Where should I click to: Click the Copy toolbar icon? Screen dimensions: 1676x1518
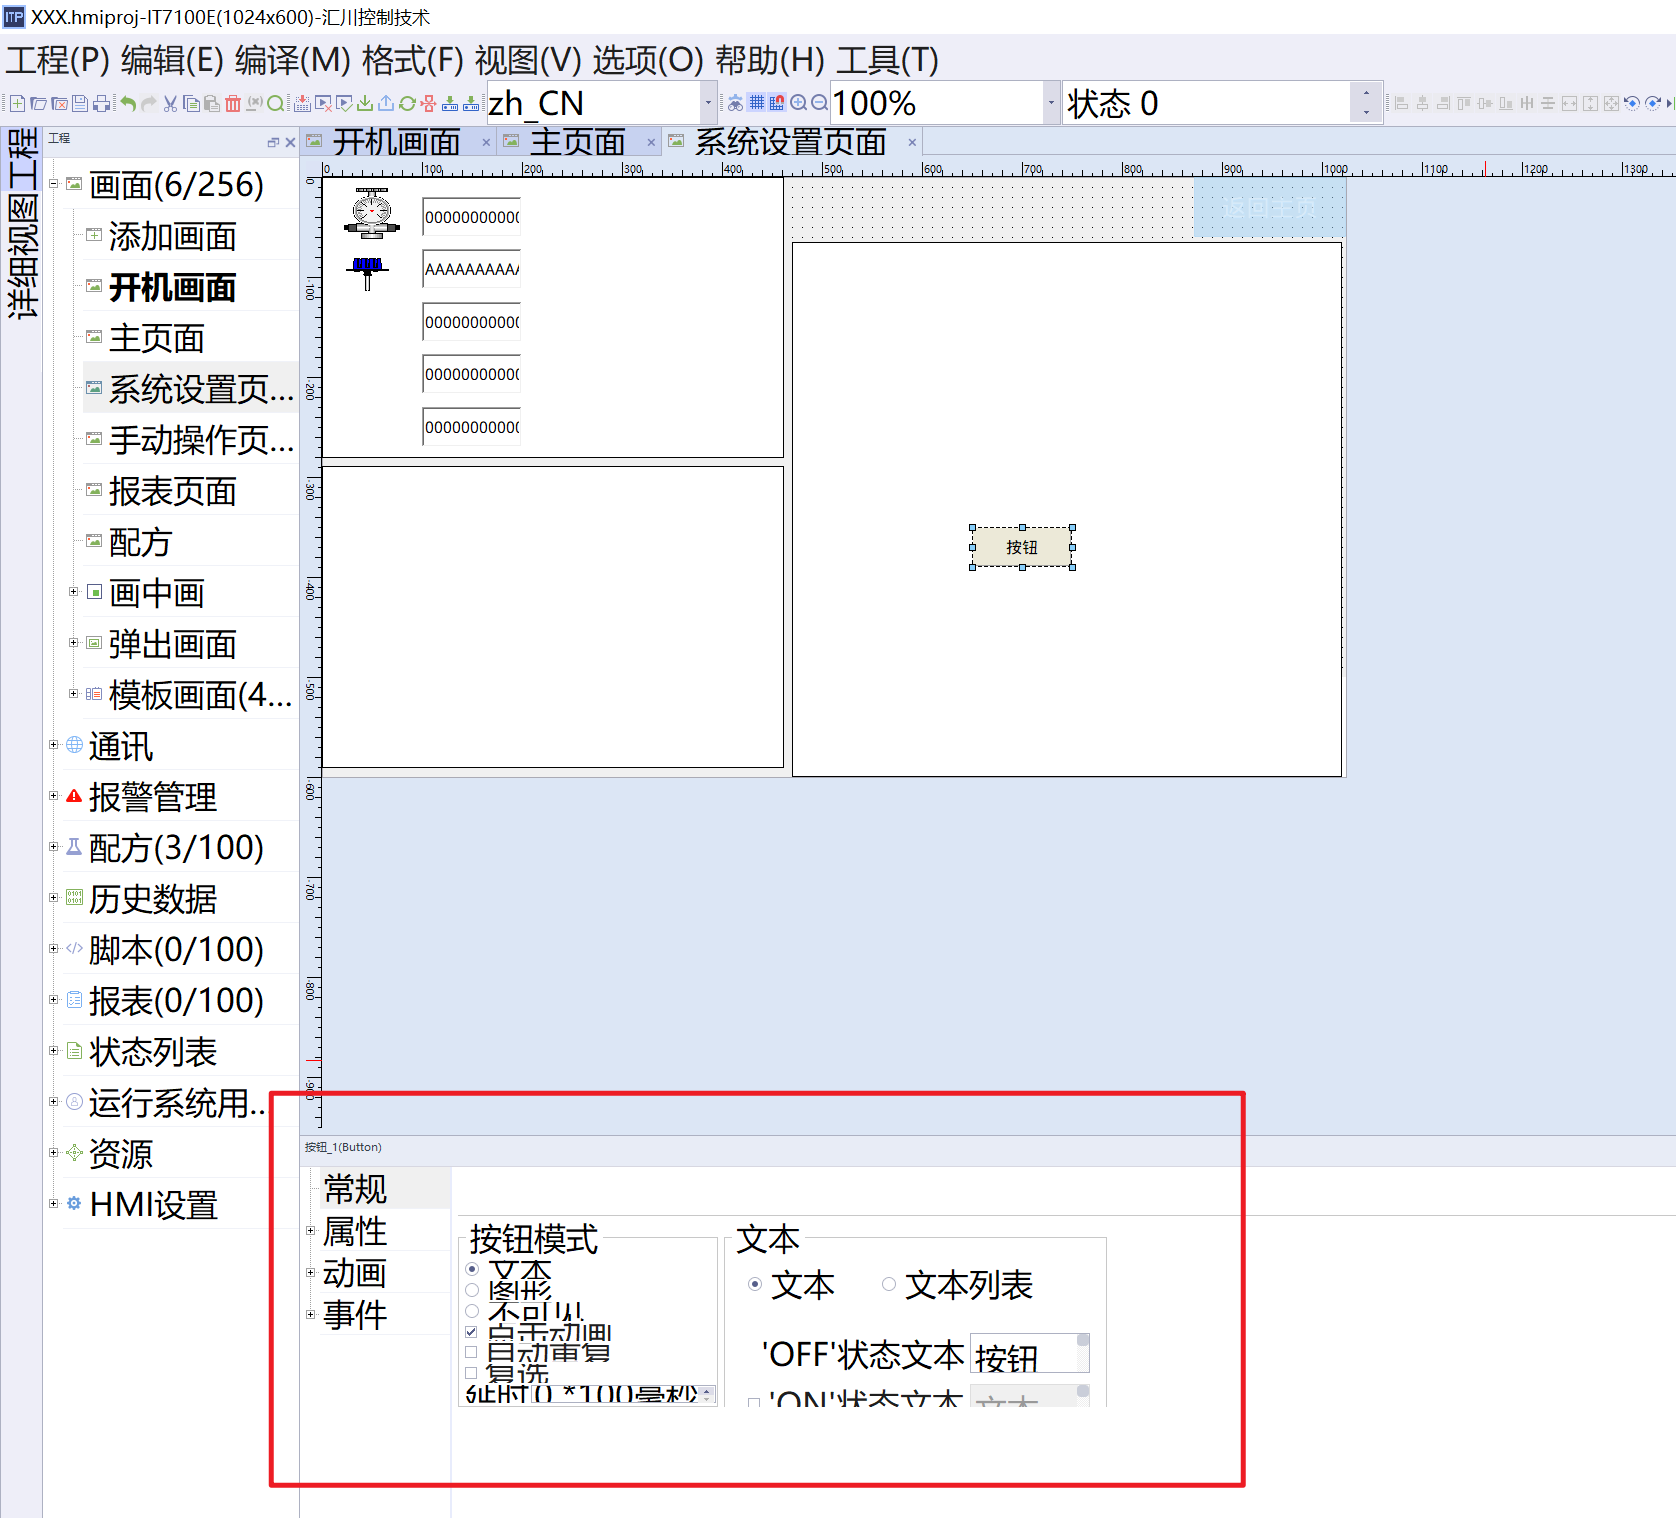pyautogui.click(x=191, y=103)
